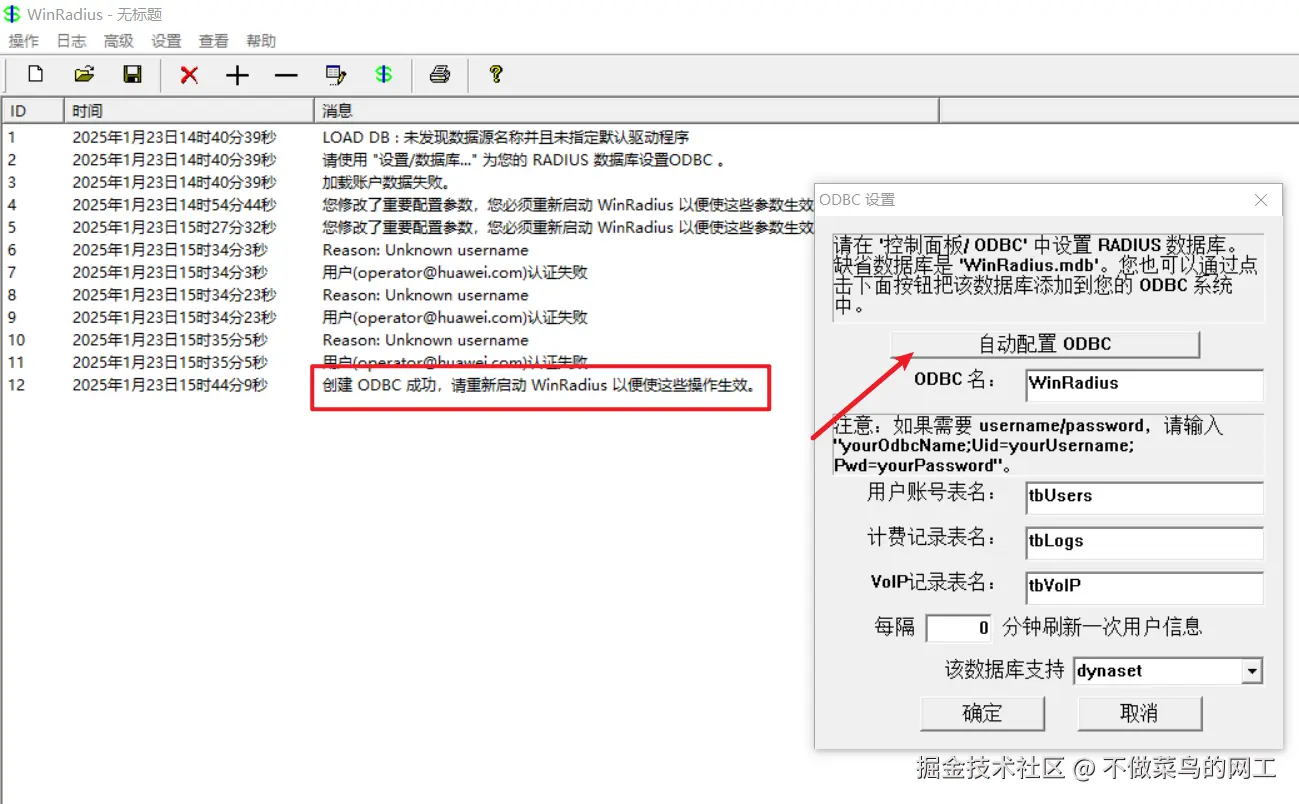Click the Save floppy disk icon
This screenshot has width=1299, height=804.
132,75
